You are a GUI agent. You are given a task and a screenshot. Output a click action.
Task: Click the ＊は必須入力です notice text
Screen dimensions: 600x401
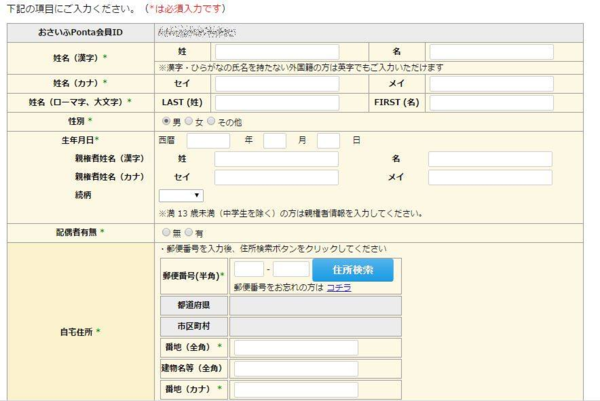(x=187, y=8)
